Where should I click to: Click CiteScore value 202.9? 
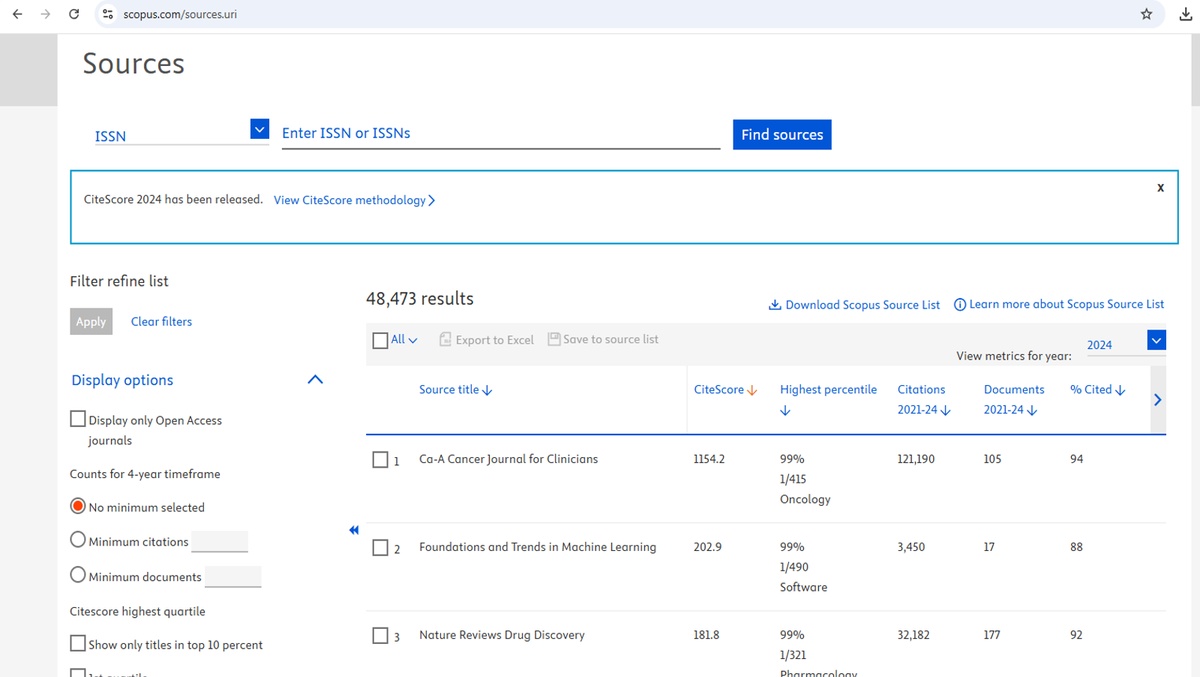[x=707, y=547]
